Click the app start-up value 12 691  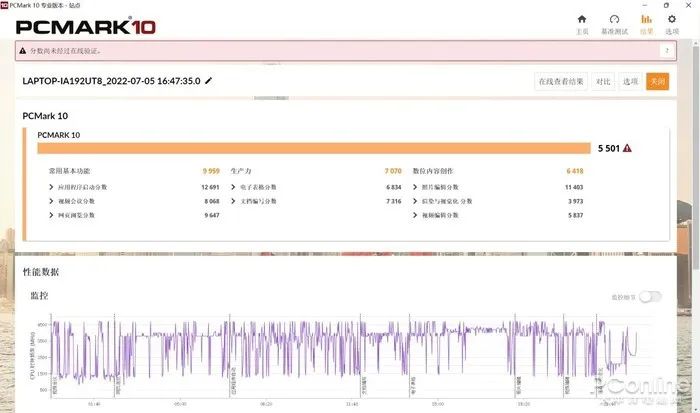coord(210,187)
